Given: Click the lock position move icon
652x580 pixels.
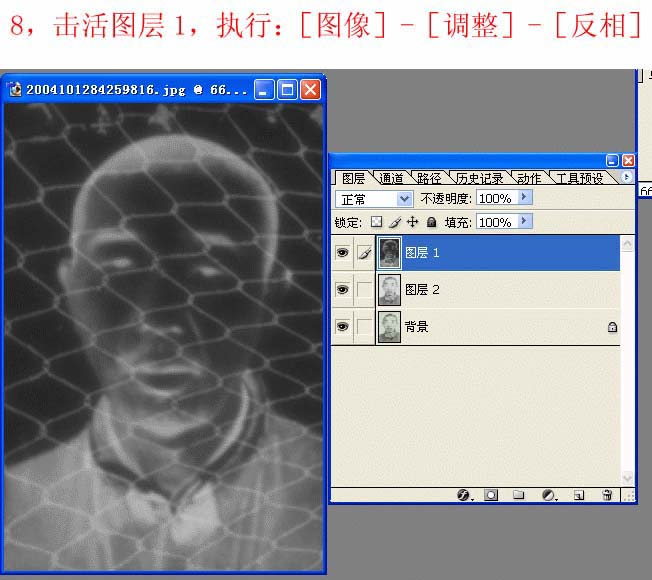Looking at the screenshot, I should pyautogui.click(x=412, y=222).
